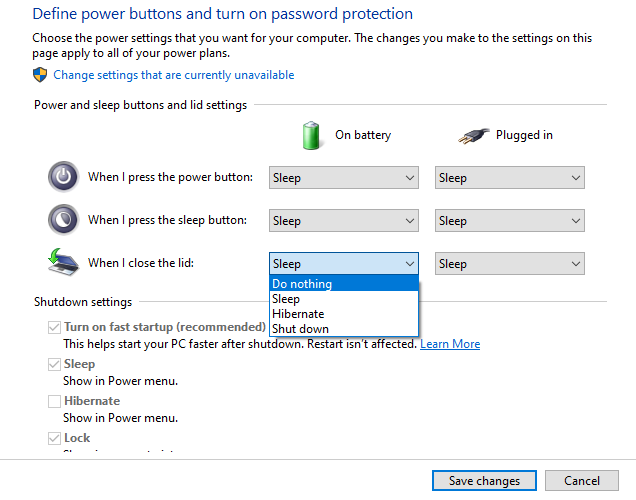Select Do nothing from the list
636x500 pixels.
tap(344, 284)
